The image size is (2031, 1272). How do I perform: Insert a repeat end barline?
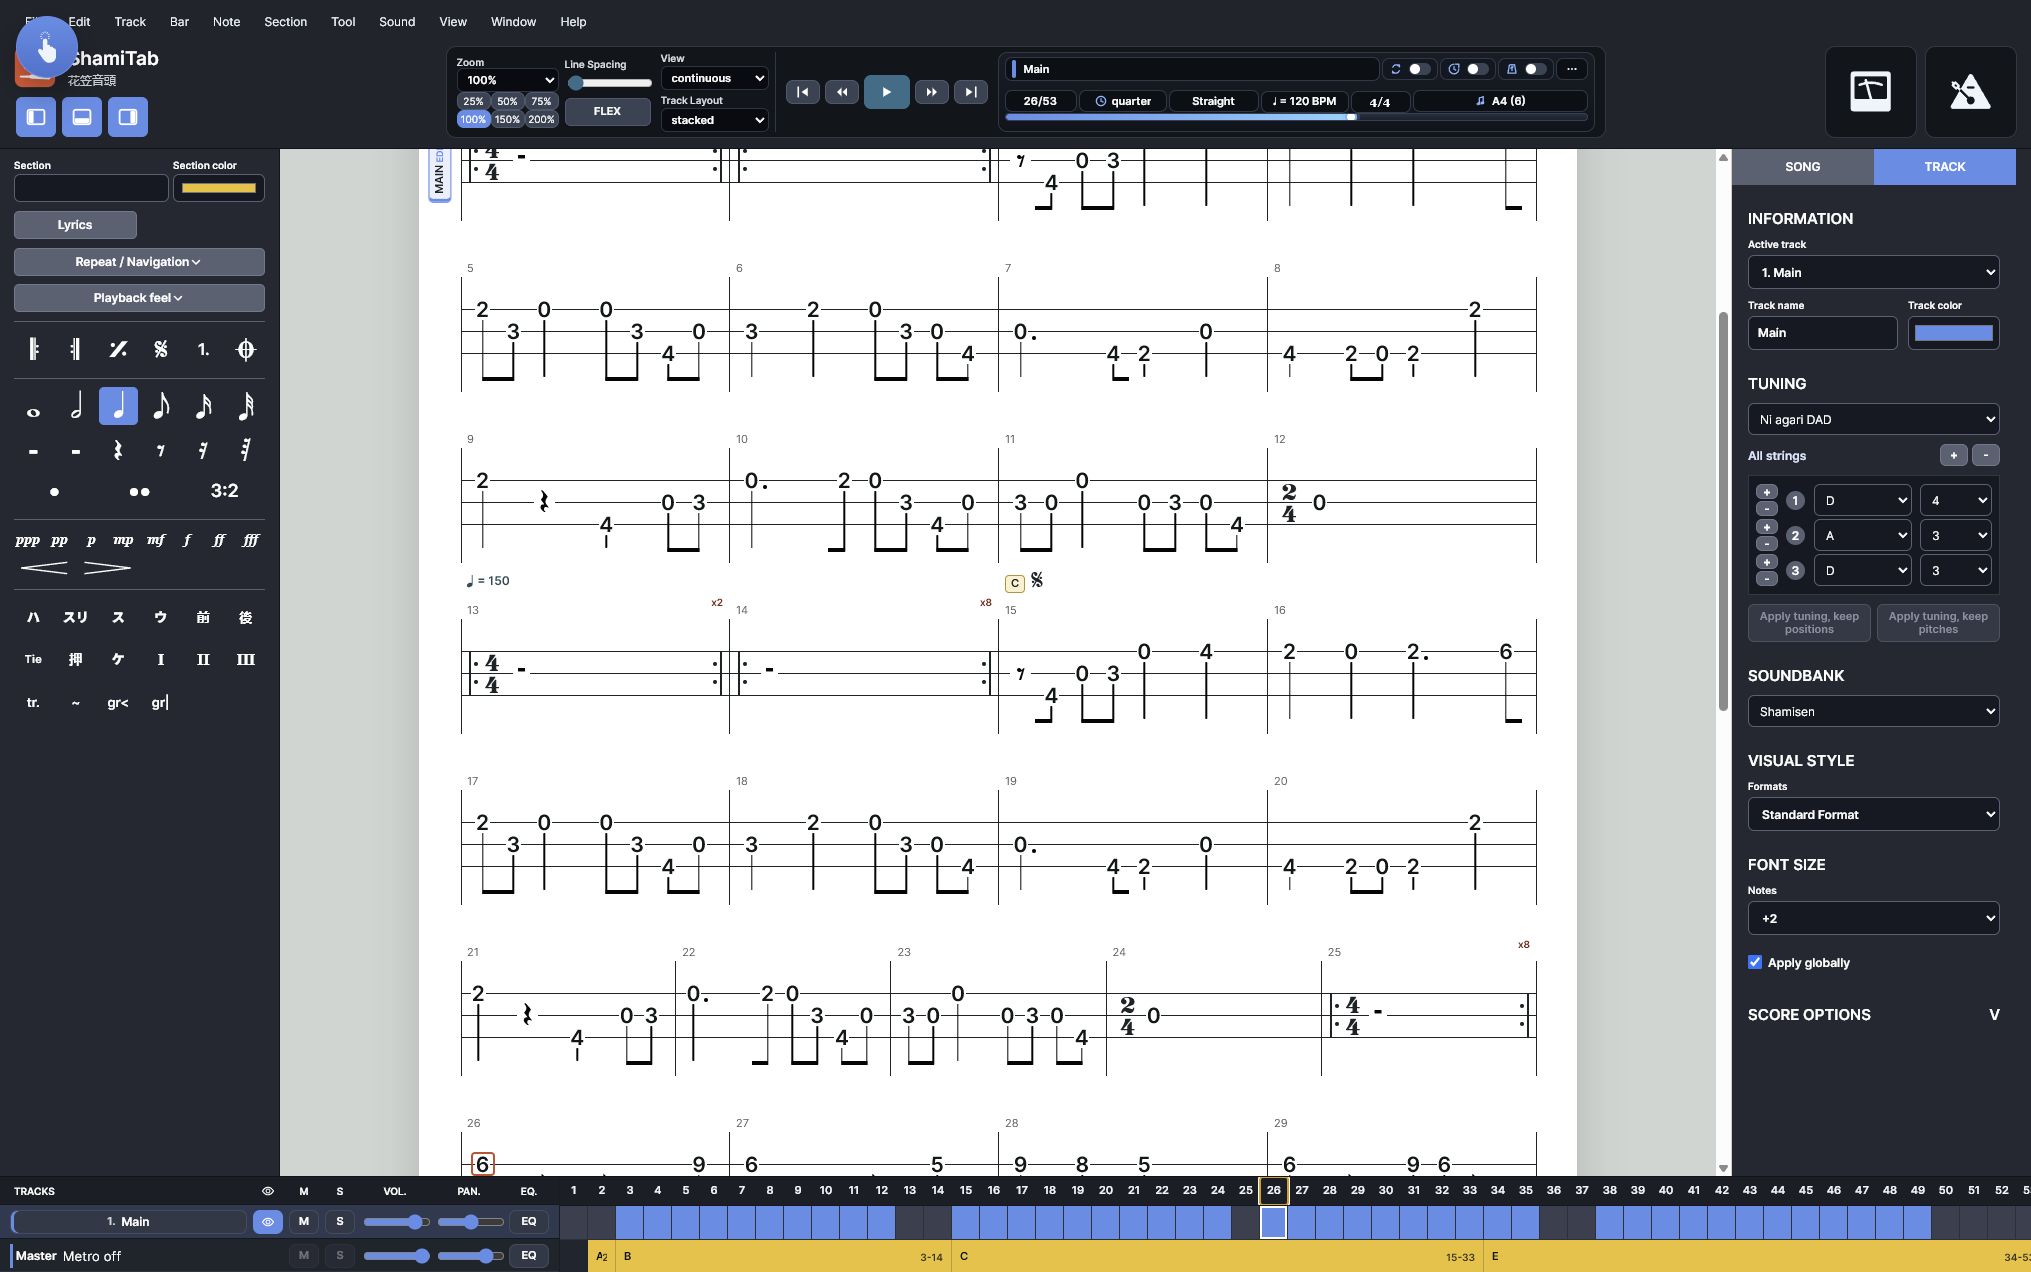pos(76,349)
